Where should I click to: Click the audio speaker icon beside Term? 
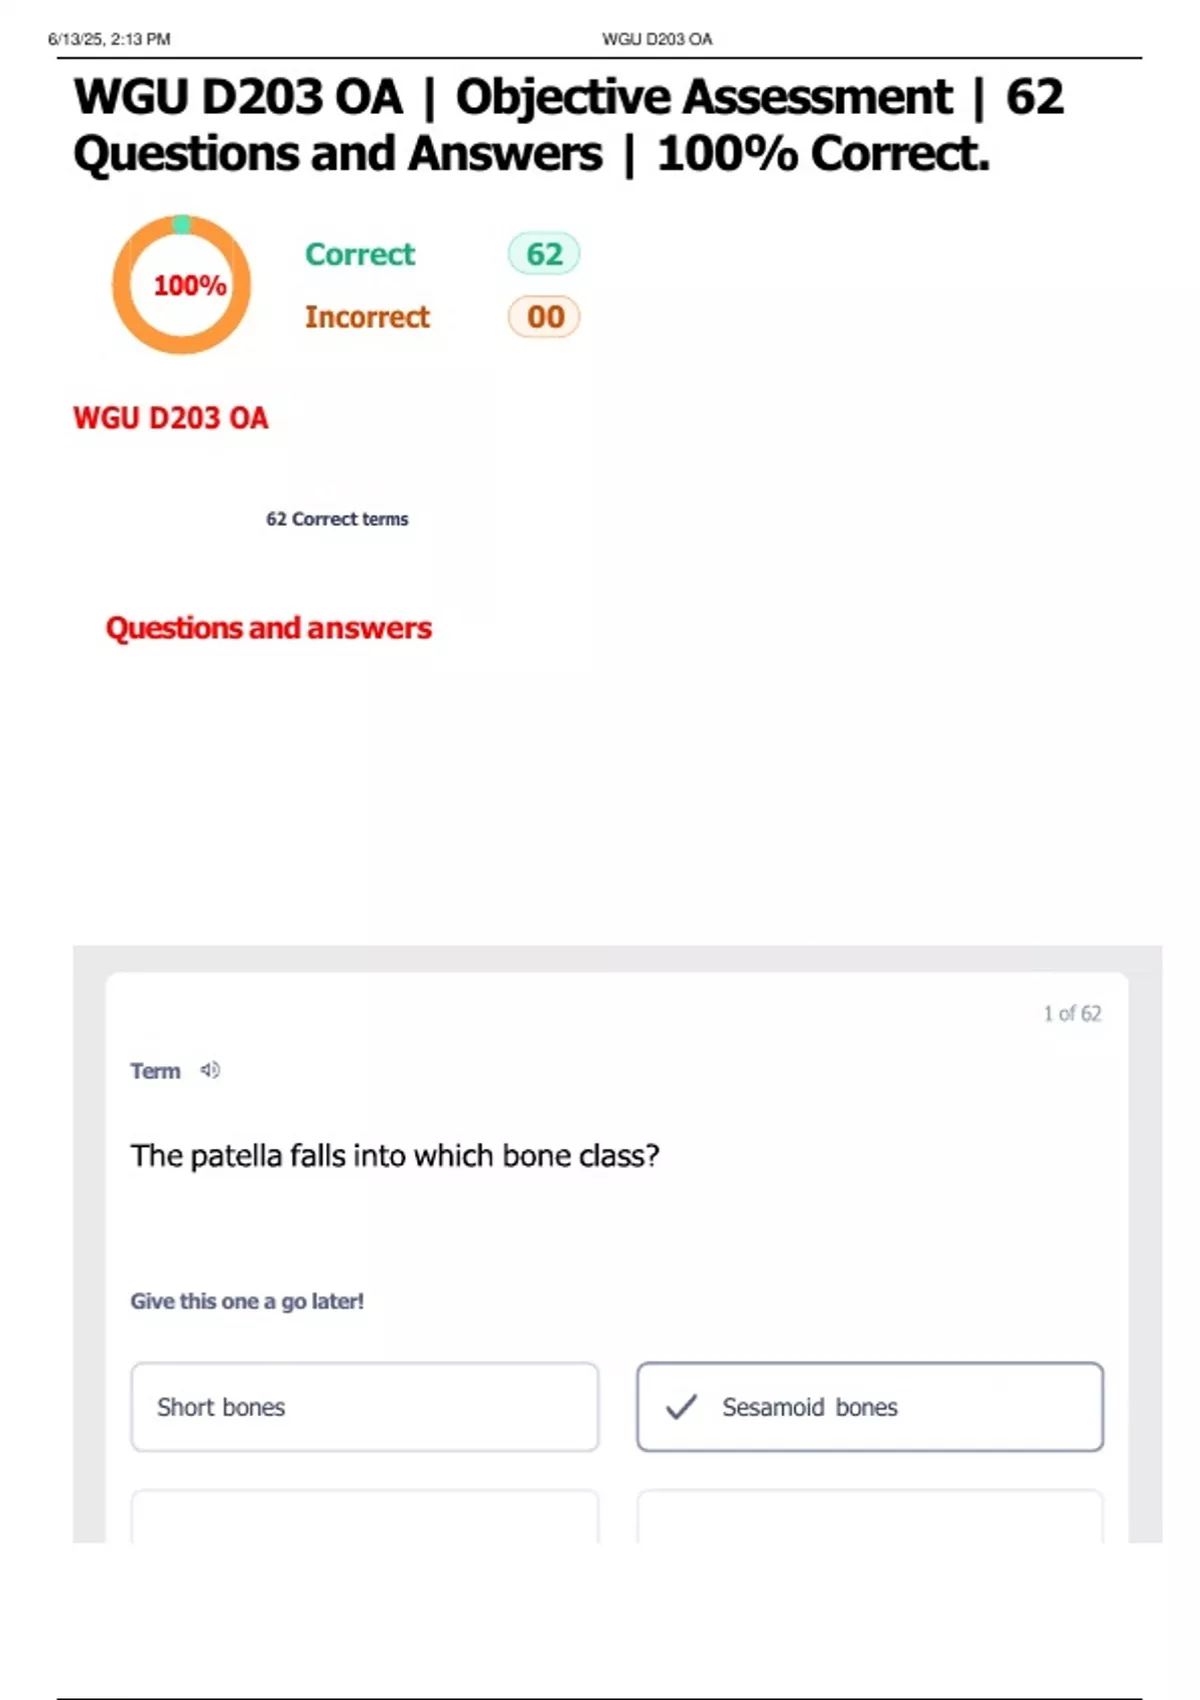210,1070
